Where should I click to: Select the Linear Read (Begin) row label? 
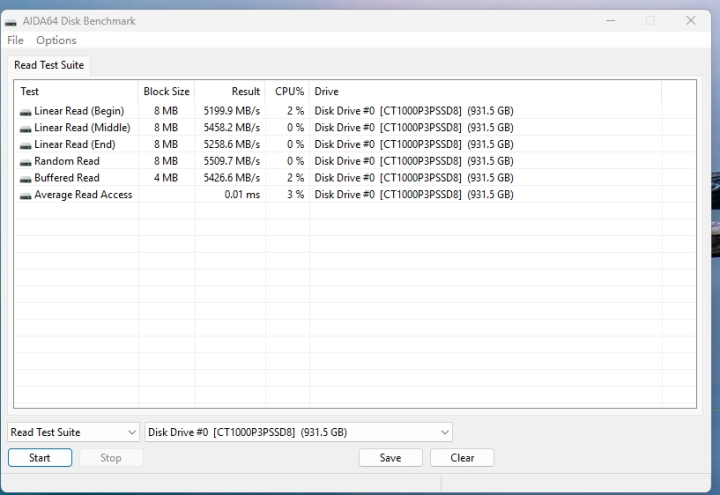coord(79,111)
